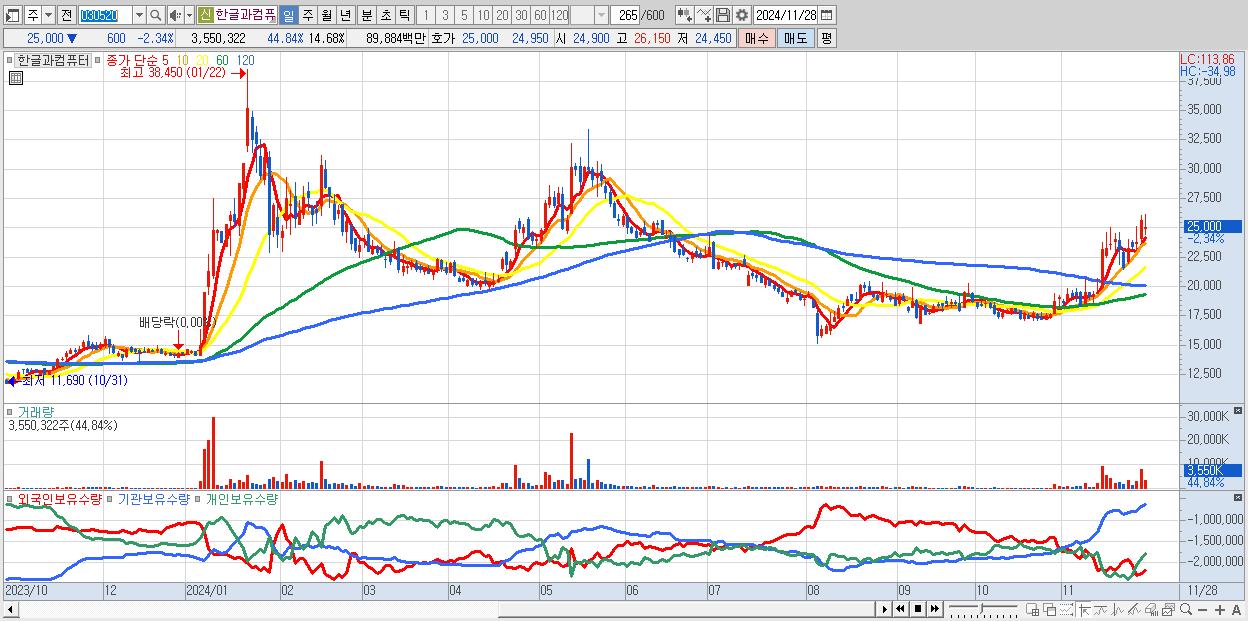Select the 월 monthly period toggle

point(326,15)
